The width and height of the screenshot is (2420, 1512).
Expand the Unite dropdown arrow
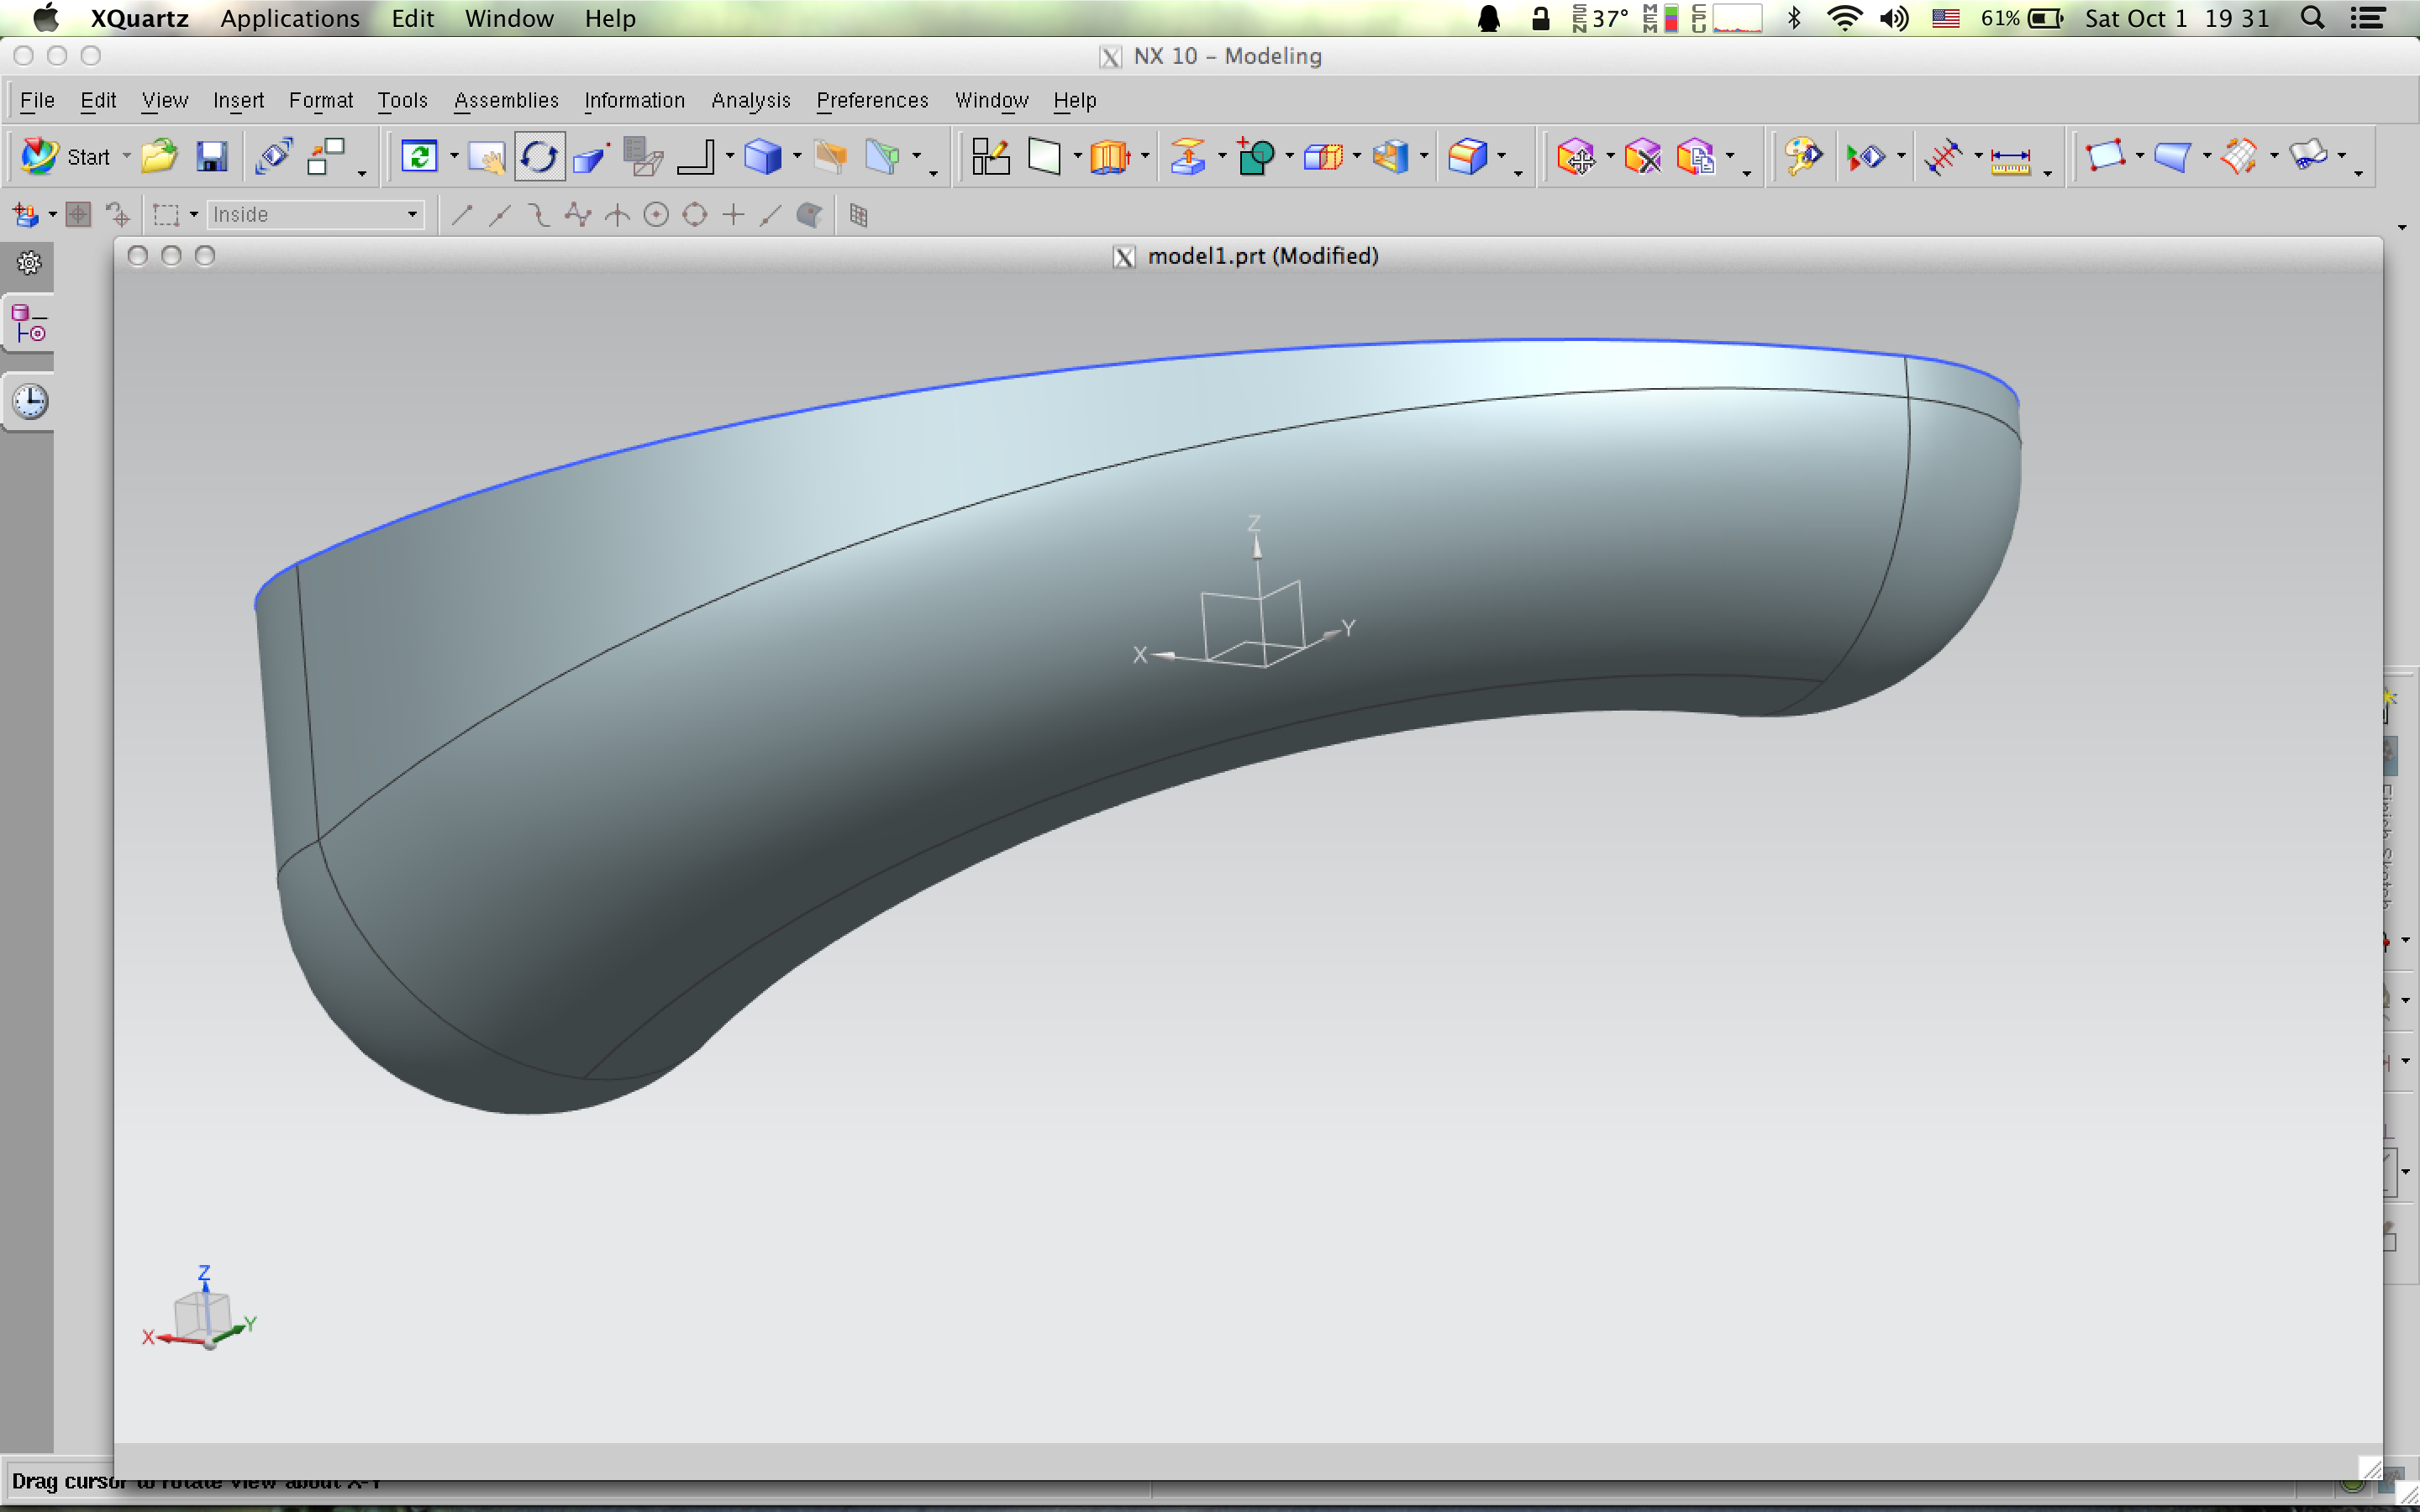click(x=1289, y=156)
